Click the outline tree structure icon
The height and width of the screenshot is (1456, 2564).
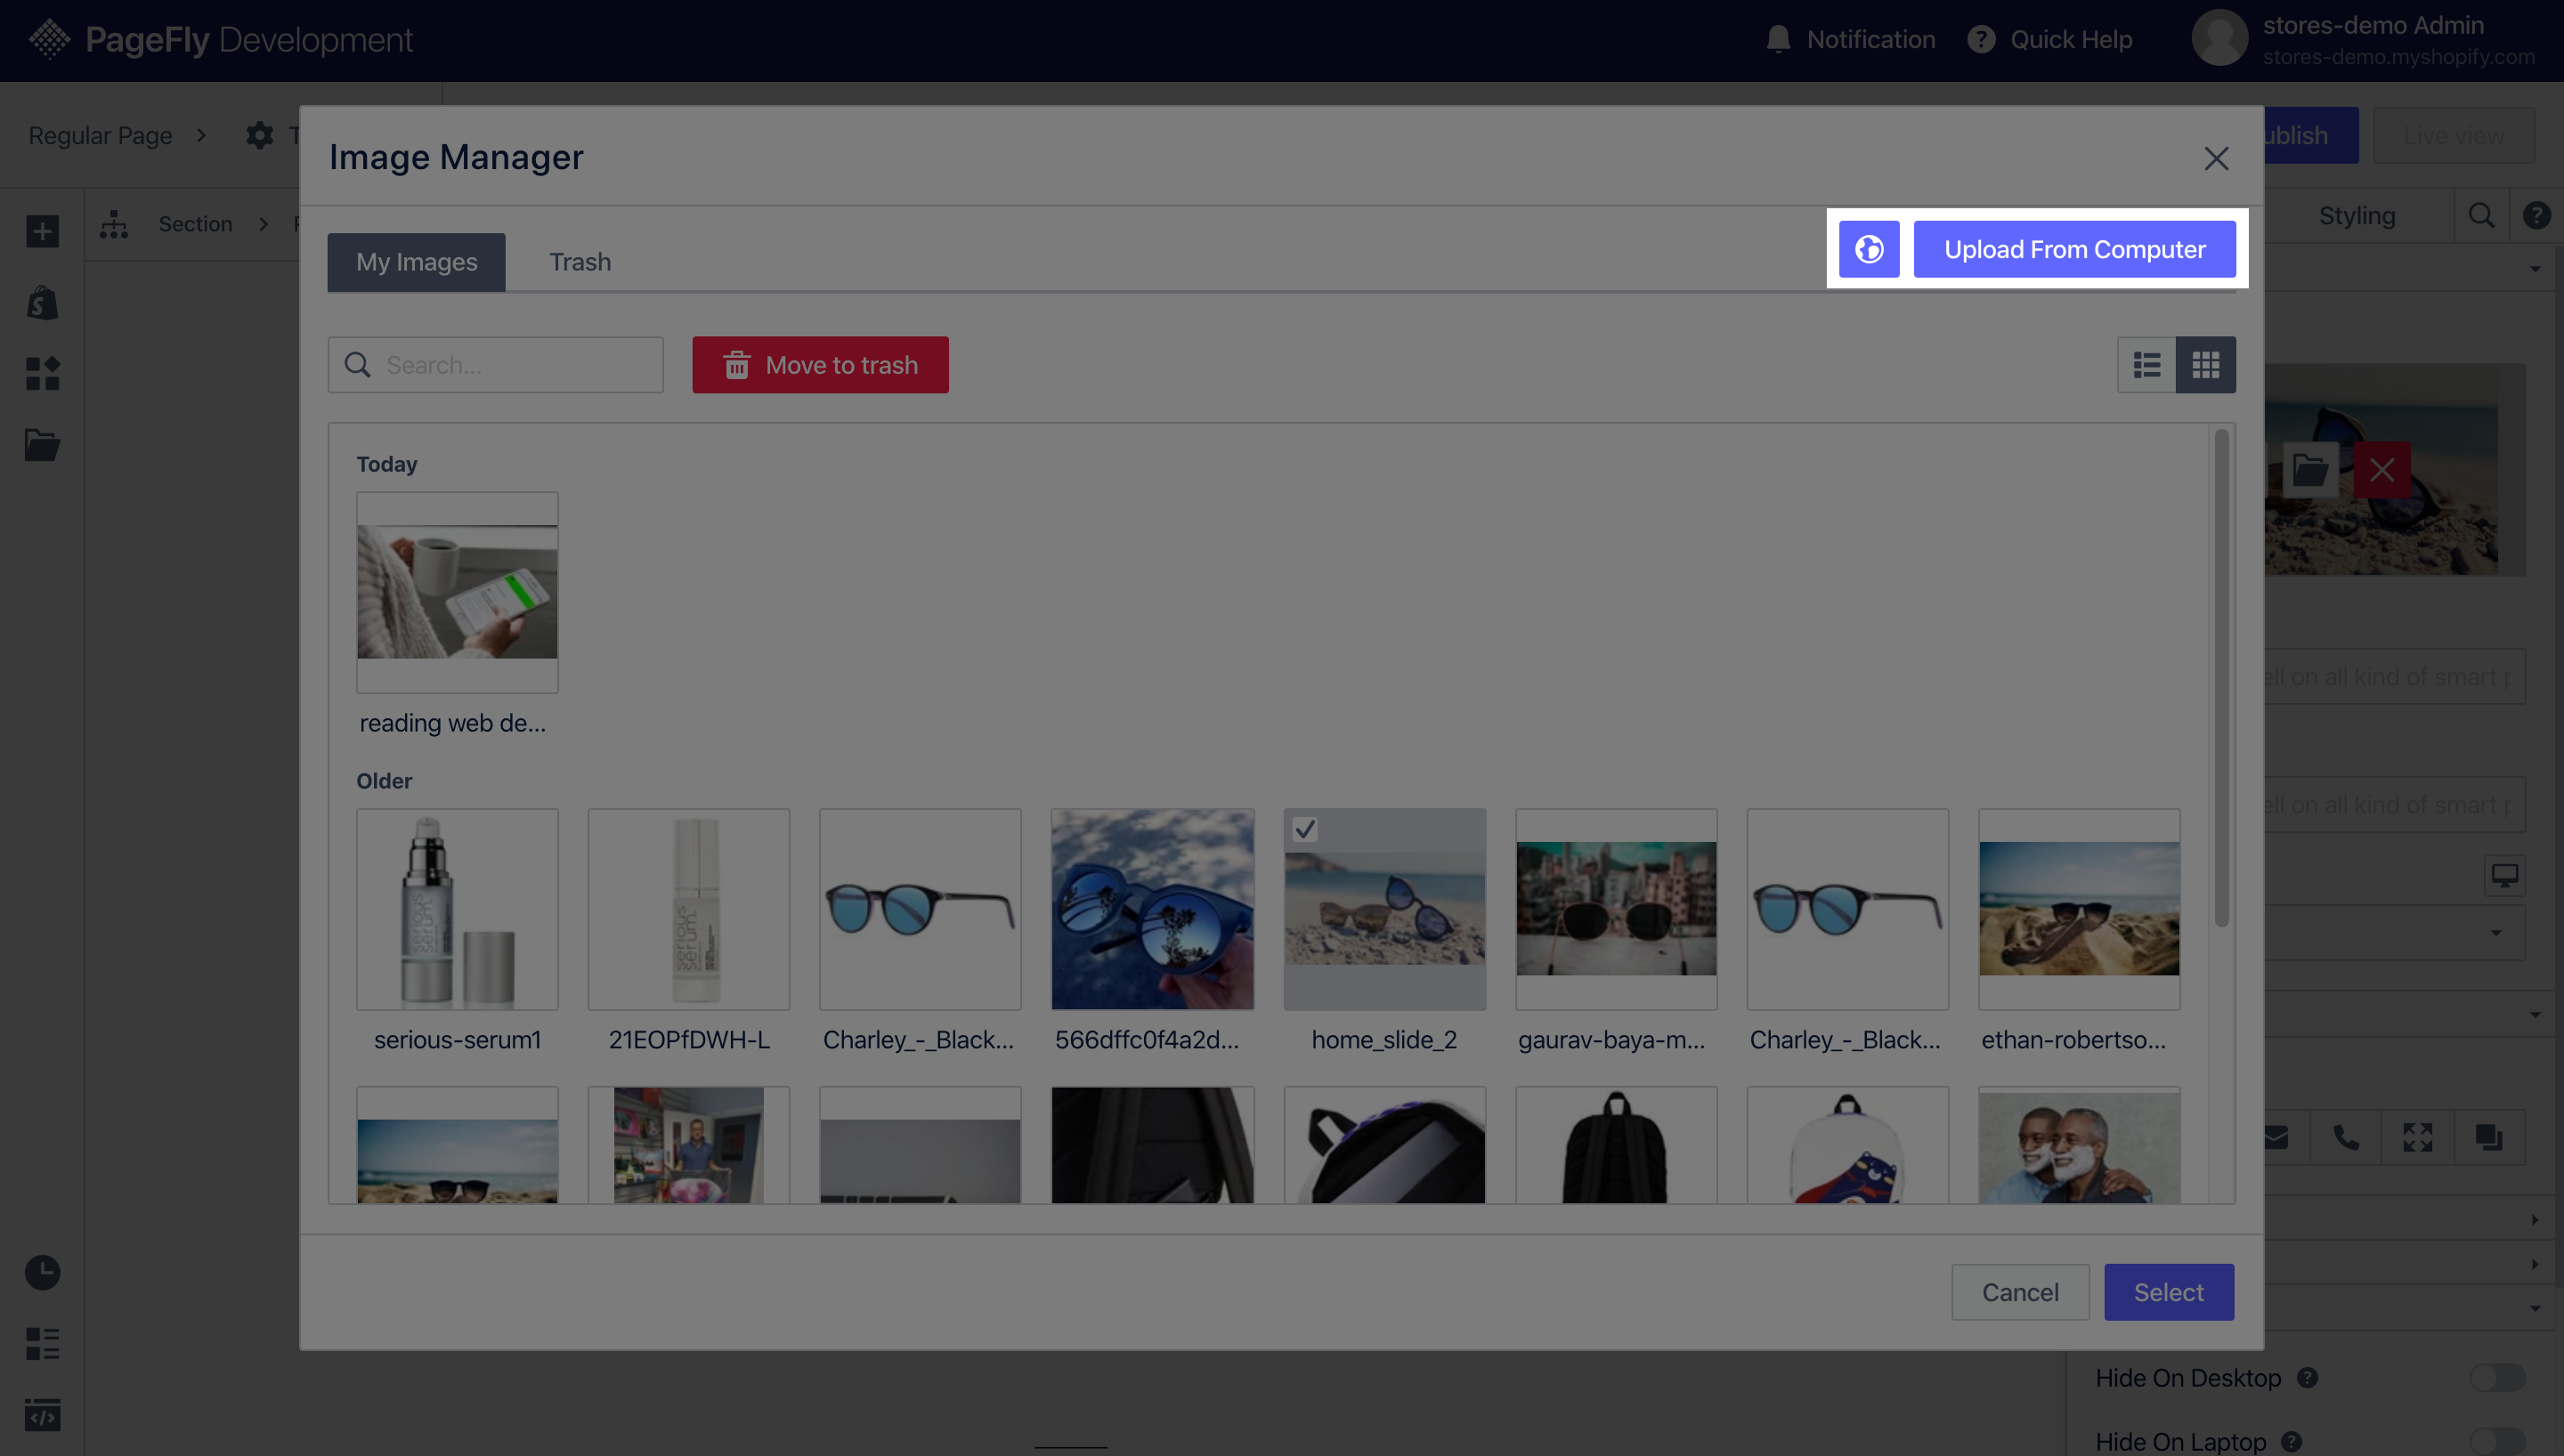114,224
